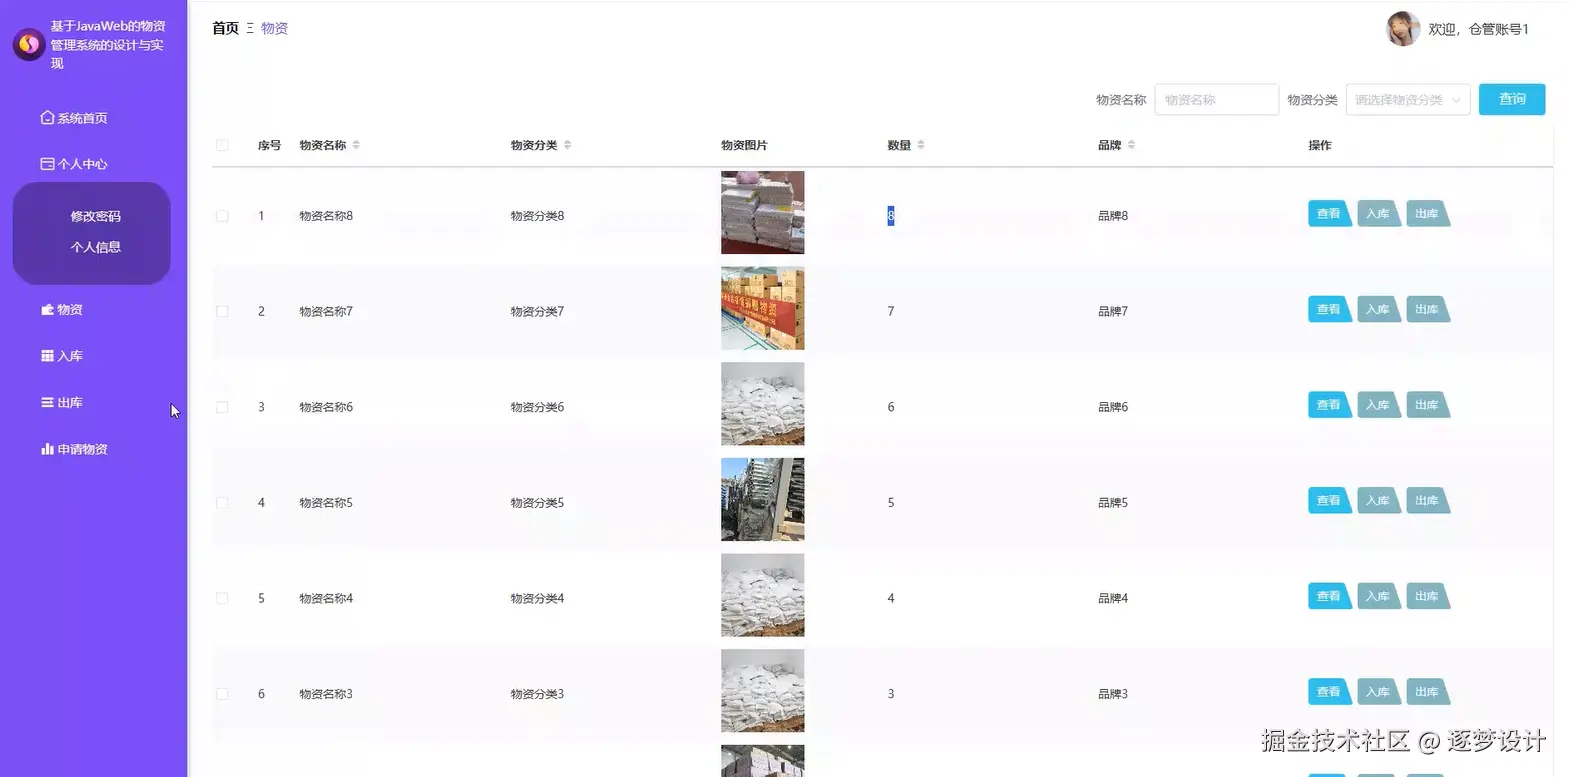
Task: Click the chart icon beside 申请物资
Action: coord(47,449)
